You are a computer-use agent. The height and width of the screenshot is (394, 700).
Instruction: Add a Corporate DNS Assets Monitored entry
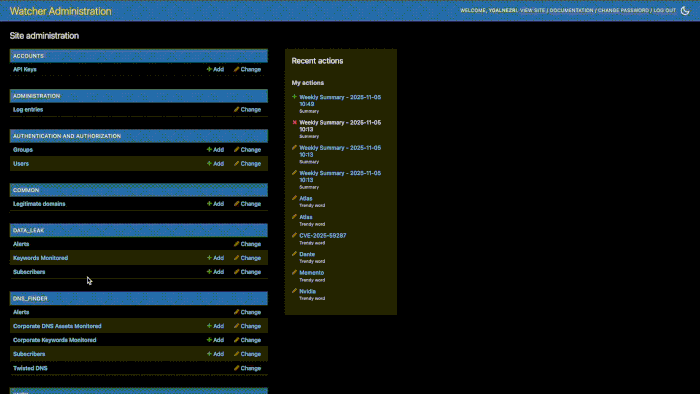[x=215, y=326]
